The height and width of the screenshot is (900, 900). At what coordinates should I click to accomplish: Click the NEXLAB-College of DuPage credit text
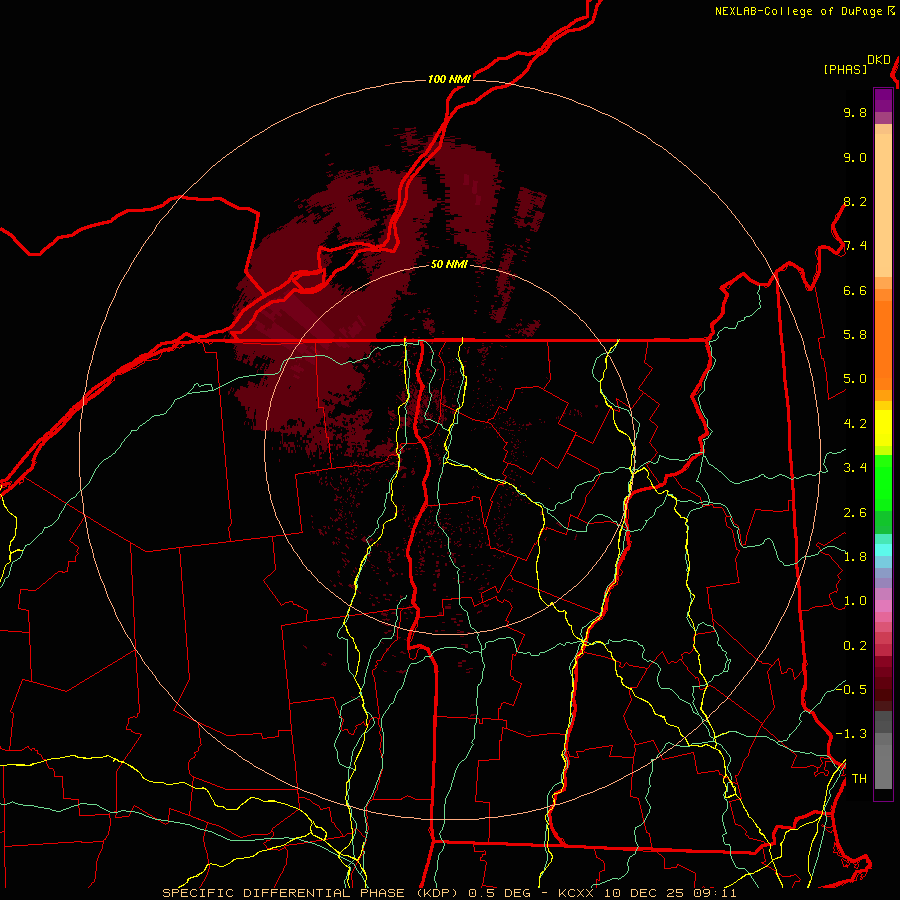coord(798,11)
